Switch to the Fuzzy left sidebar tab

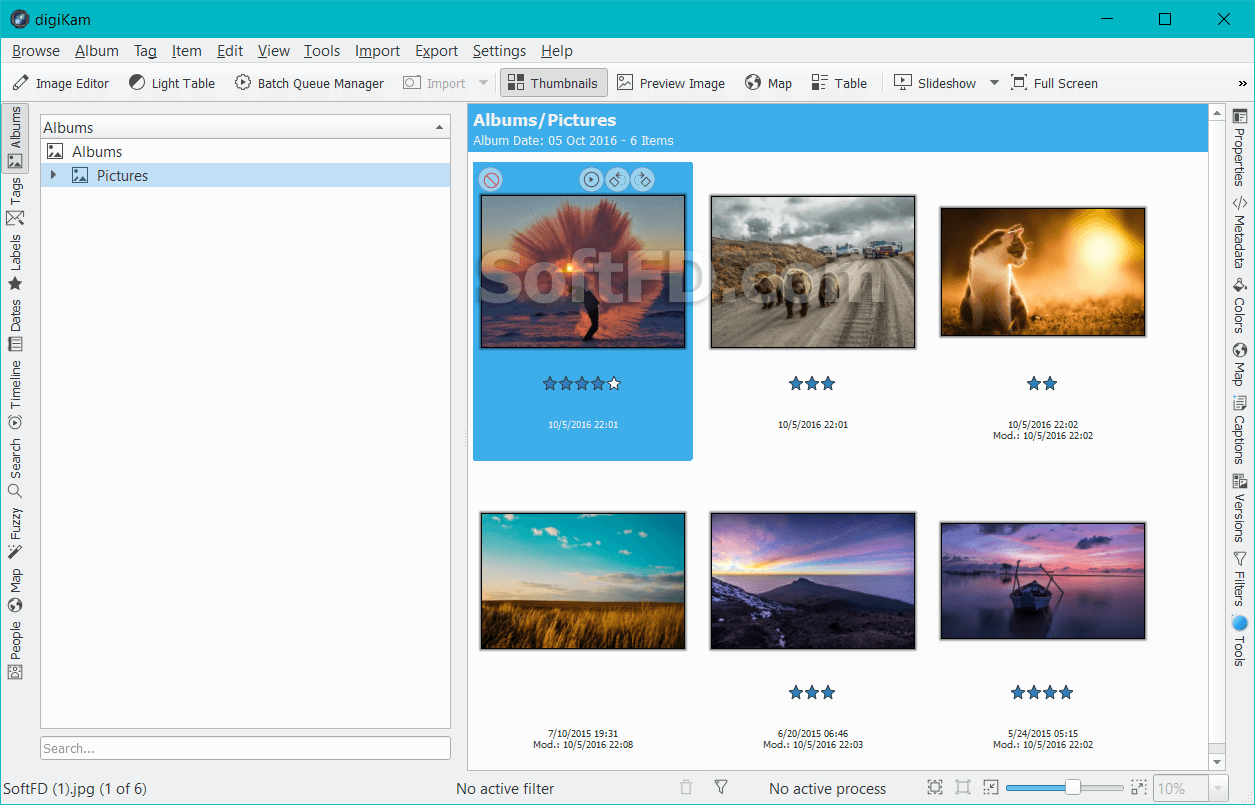(x=15, y=533)
